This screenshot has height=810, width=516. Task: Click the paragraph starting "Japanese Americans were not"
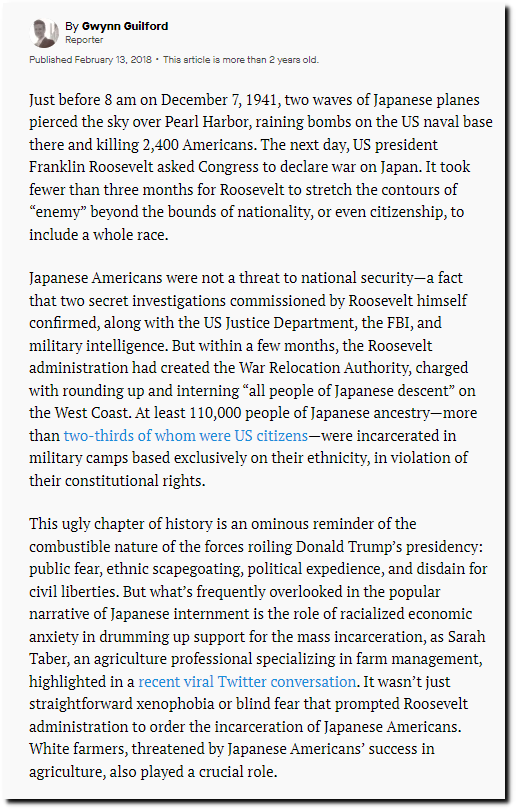coord(253,379)
